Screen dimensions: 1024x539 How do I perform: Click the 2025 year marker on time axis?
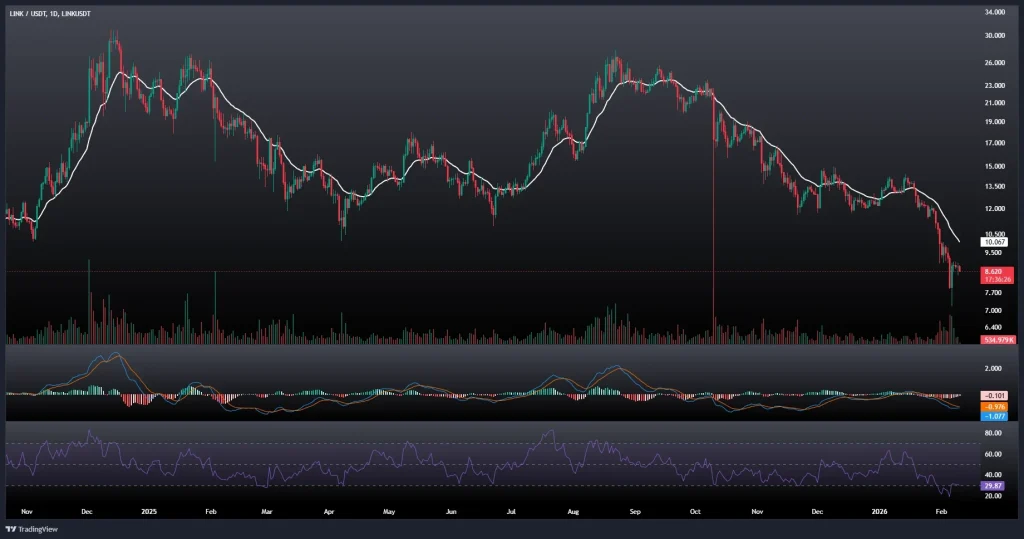(x=150, y=510)
